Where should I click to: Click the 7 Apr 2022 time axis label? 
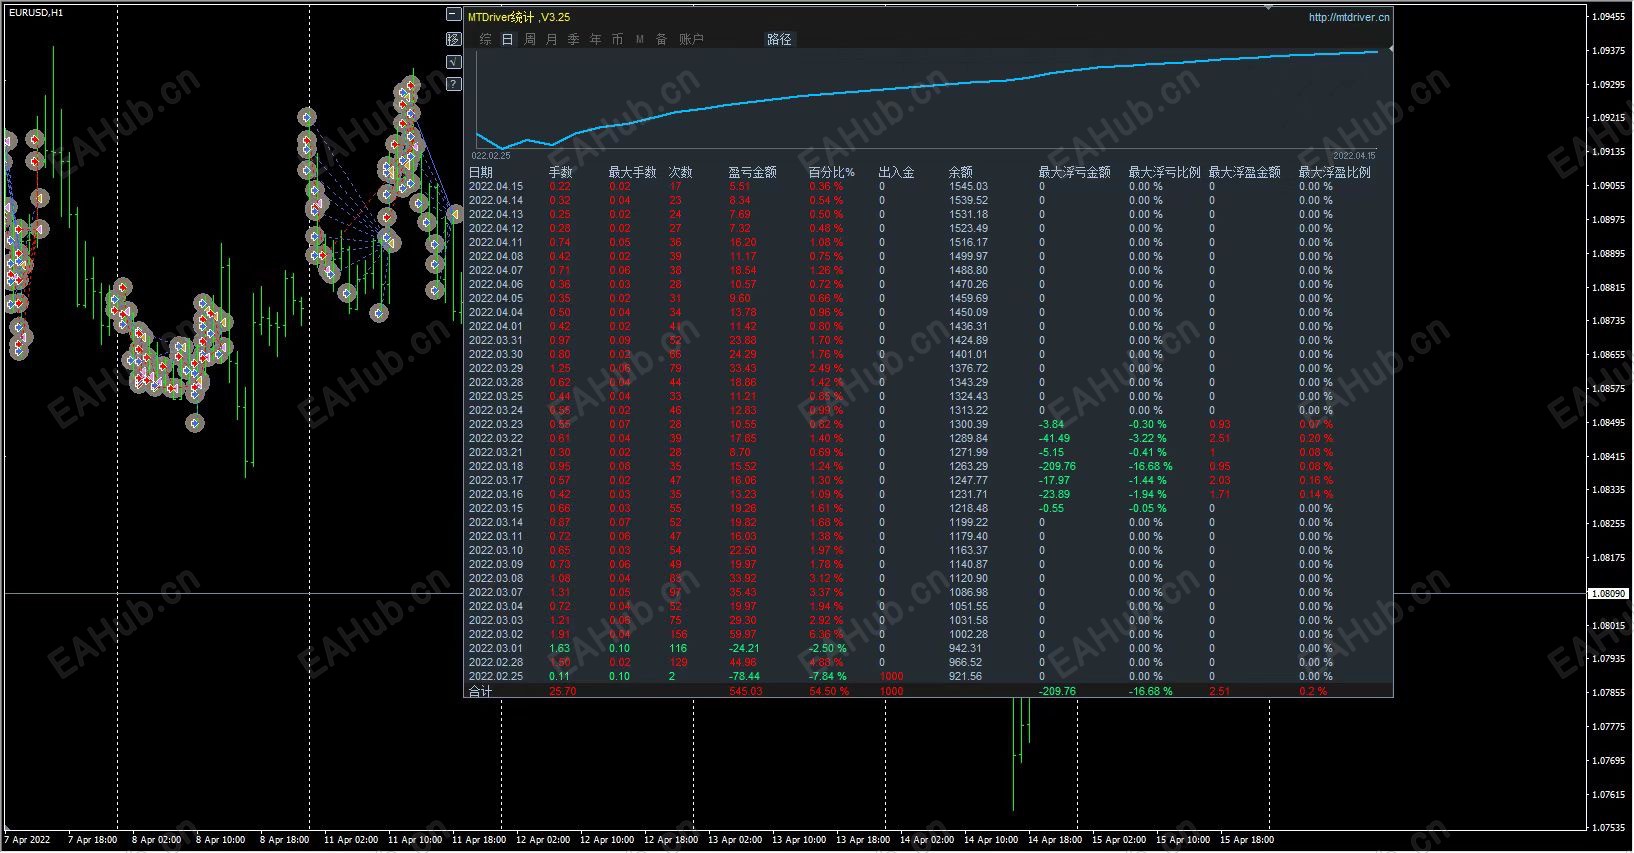27,840
